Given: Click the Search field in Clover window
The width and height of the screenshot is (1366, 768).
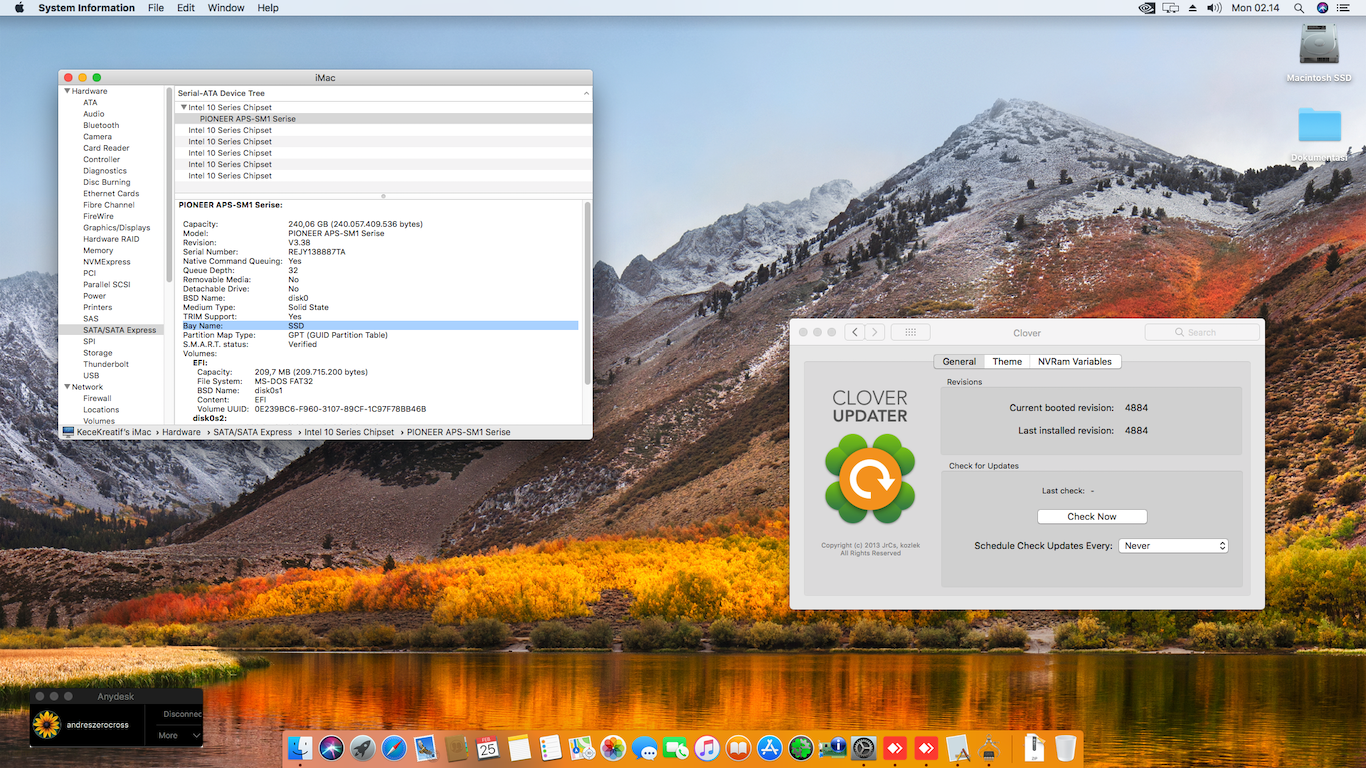Looking at the screenshot, I should 1202,332.
